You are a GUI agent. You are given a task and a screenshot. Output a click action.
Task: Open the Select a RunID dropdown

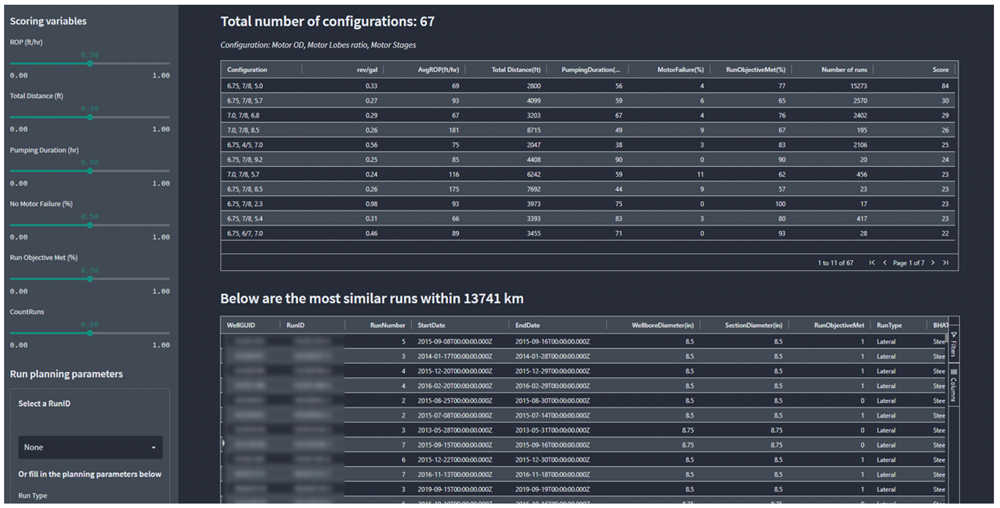click(90, 447)
